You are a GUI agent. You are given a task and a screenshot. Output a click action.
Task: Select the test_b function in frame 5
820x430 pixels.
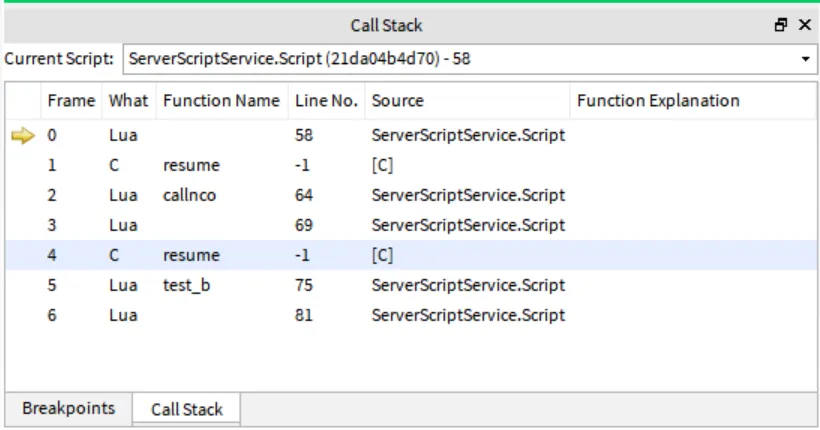point(187,286)
